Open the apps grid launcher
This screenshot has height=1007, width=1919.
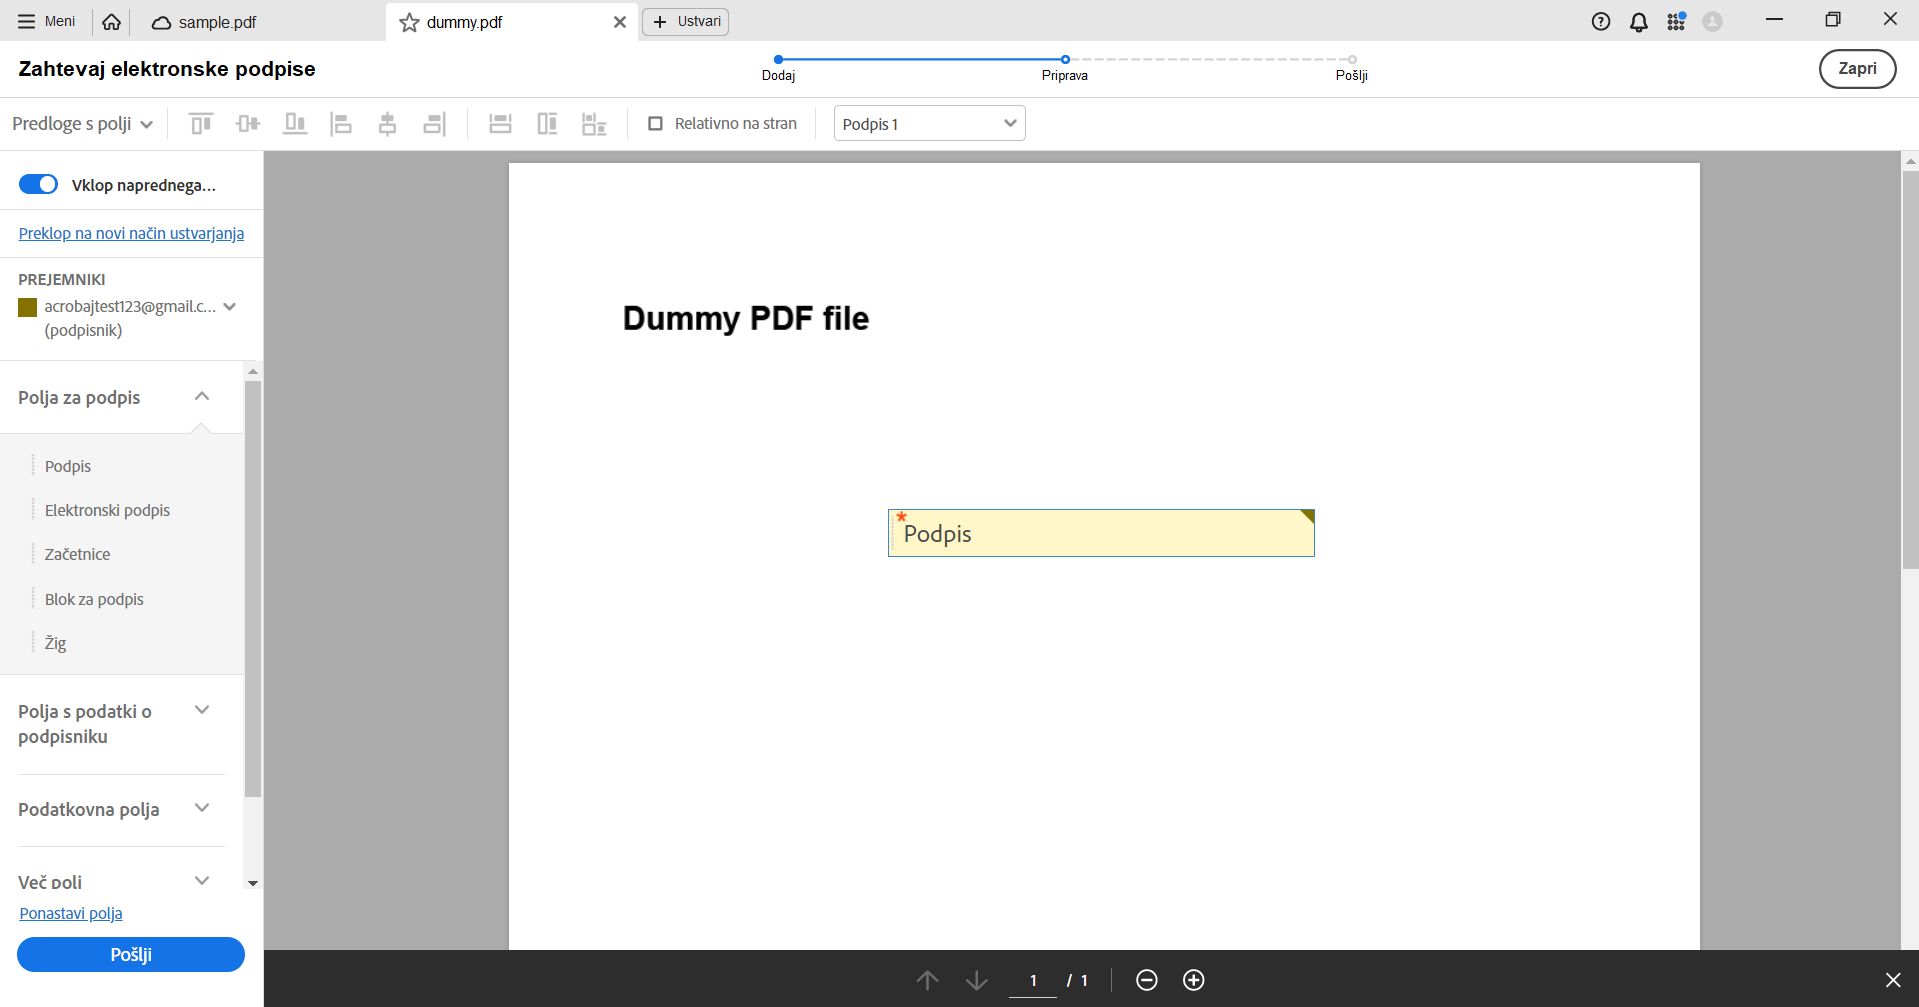point(1676,22)
